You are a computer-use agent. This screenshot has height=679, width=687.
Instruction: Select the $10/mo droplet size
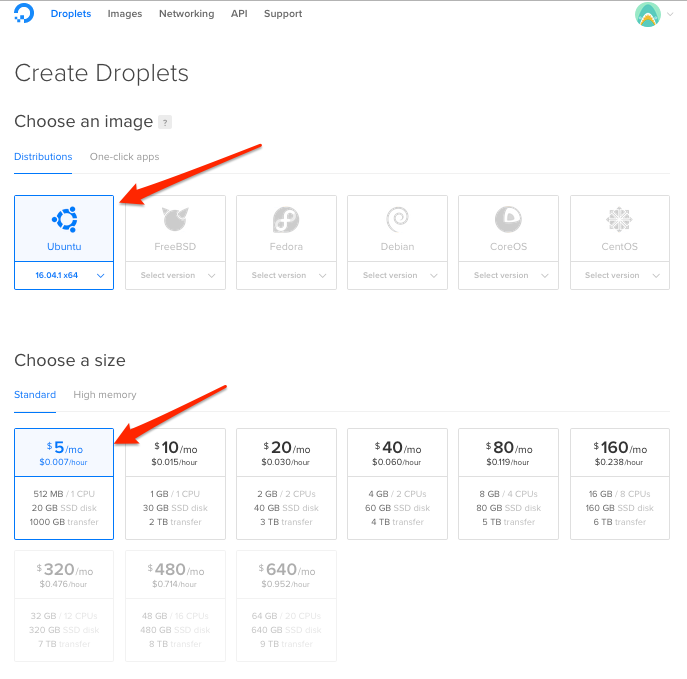click(x=175, y=484)
